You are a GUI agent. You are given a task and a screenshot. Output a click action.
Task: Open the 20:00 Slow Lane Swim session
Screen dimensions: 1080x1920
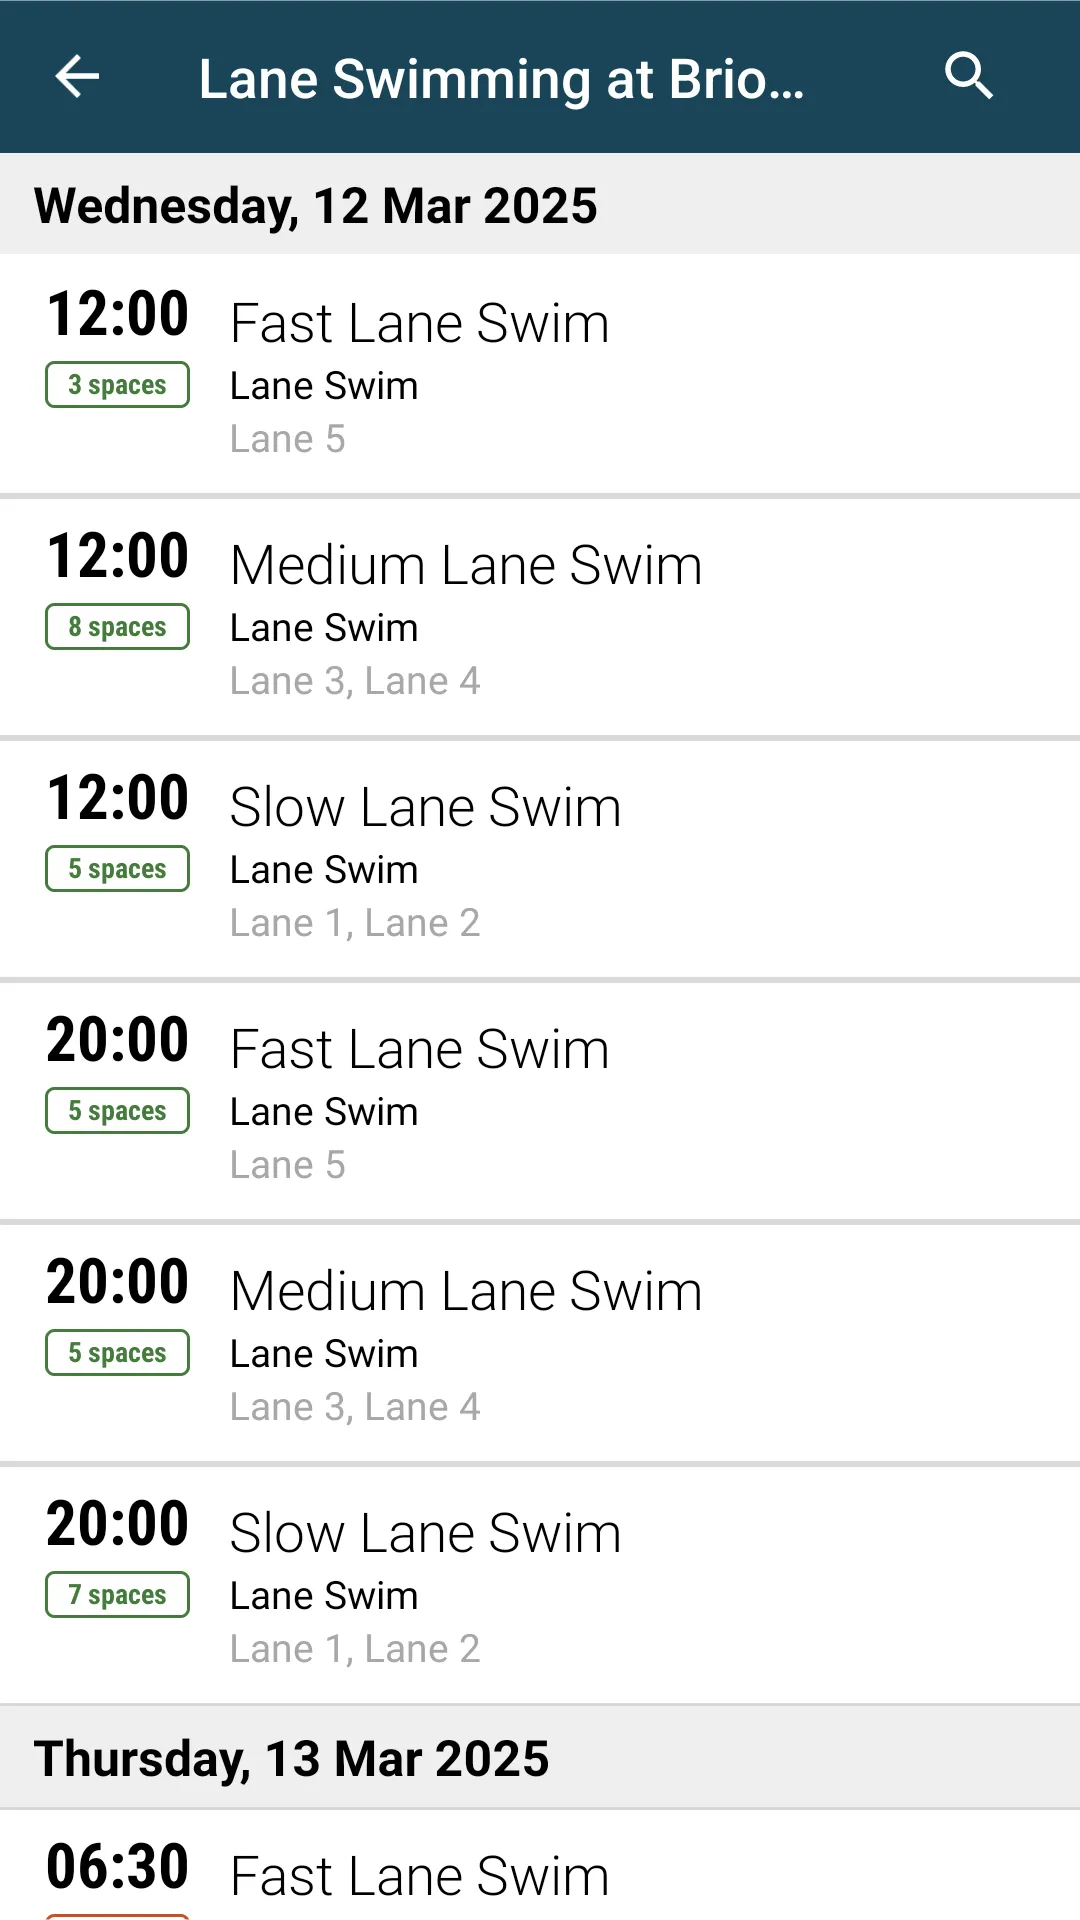540,1584
